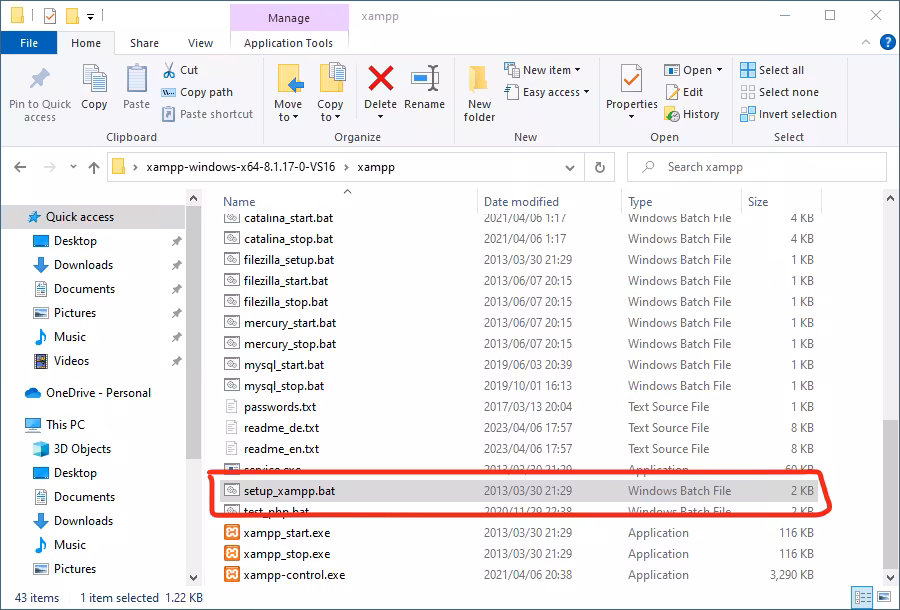Image resolution: width=900 pixels, height=610 pixels.
Task: Select catalina_stop.bat file
Action: tap(519, 239)
